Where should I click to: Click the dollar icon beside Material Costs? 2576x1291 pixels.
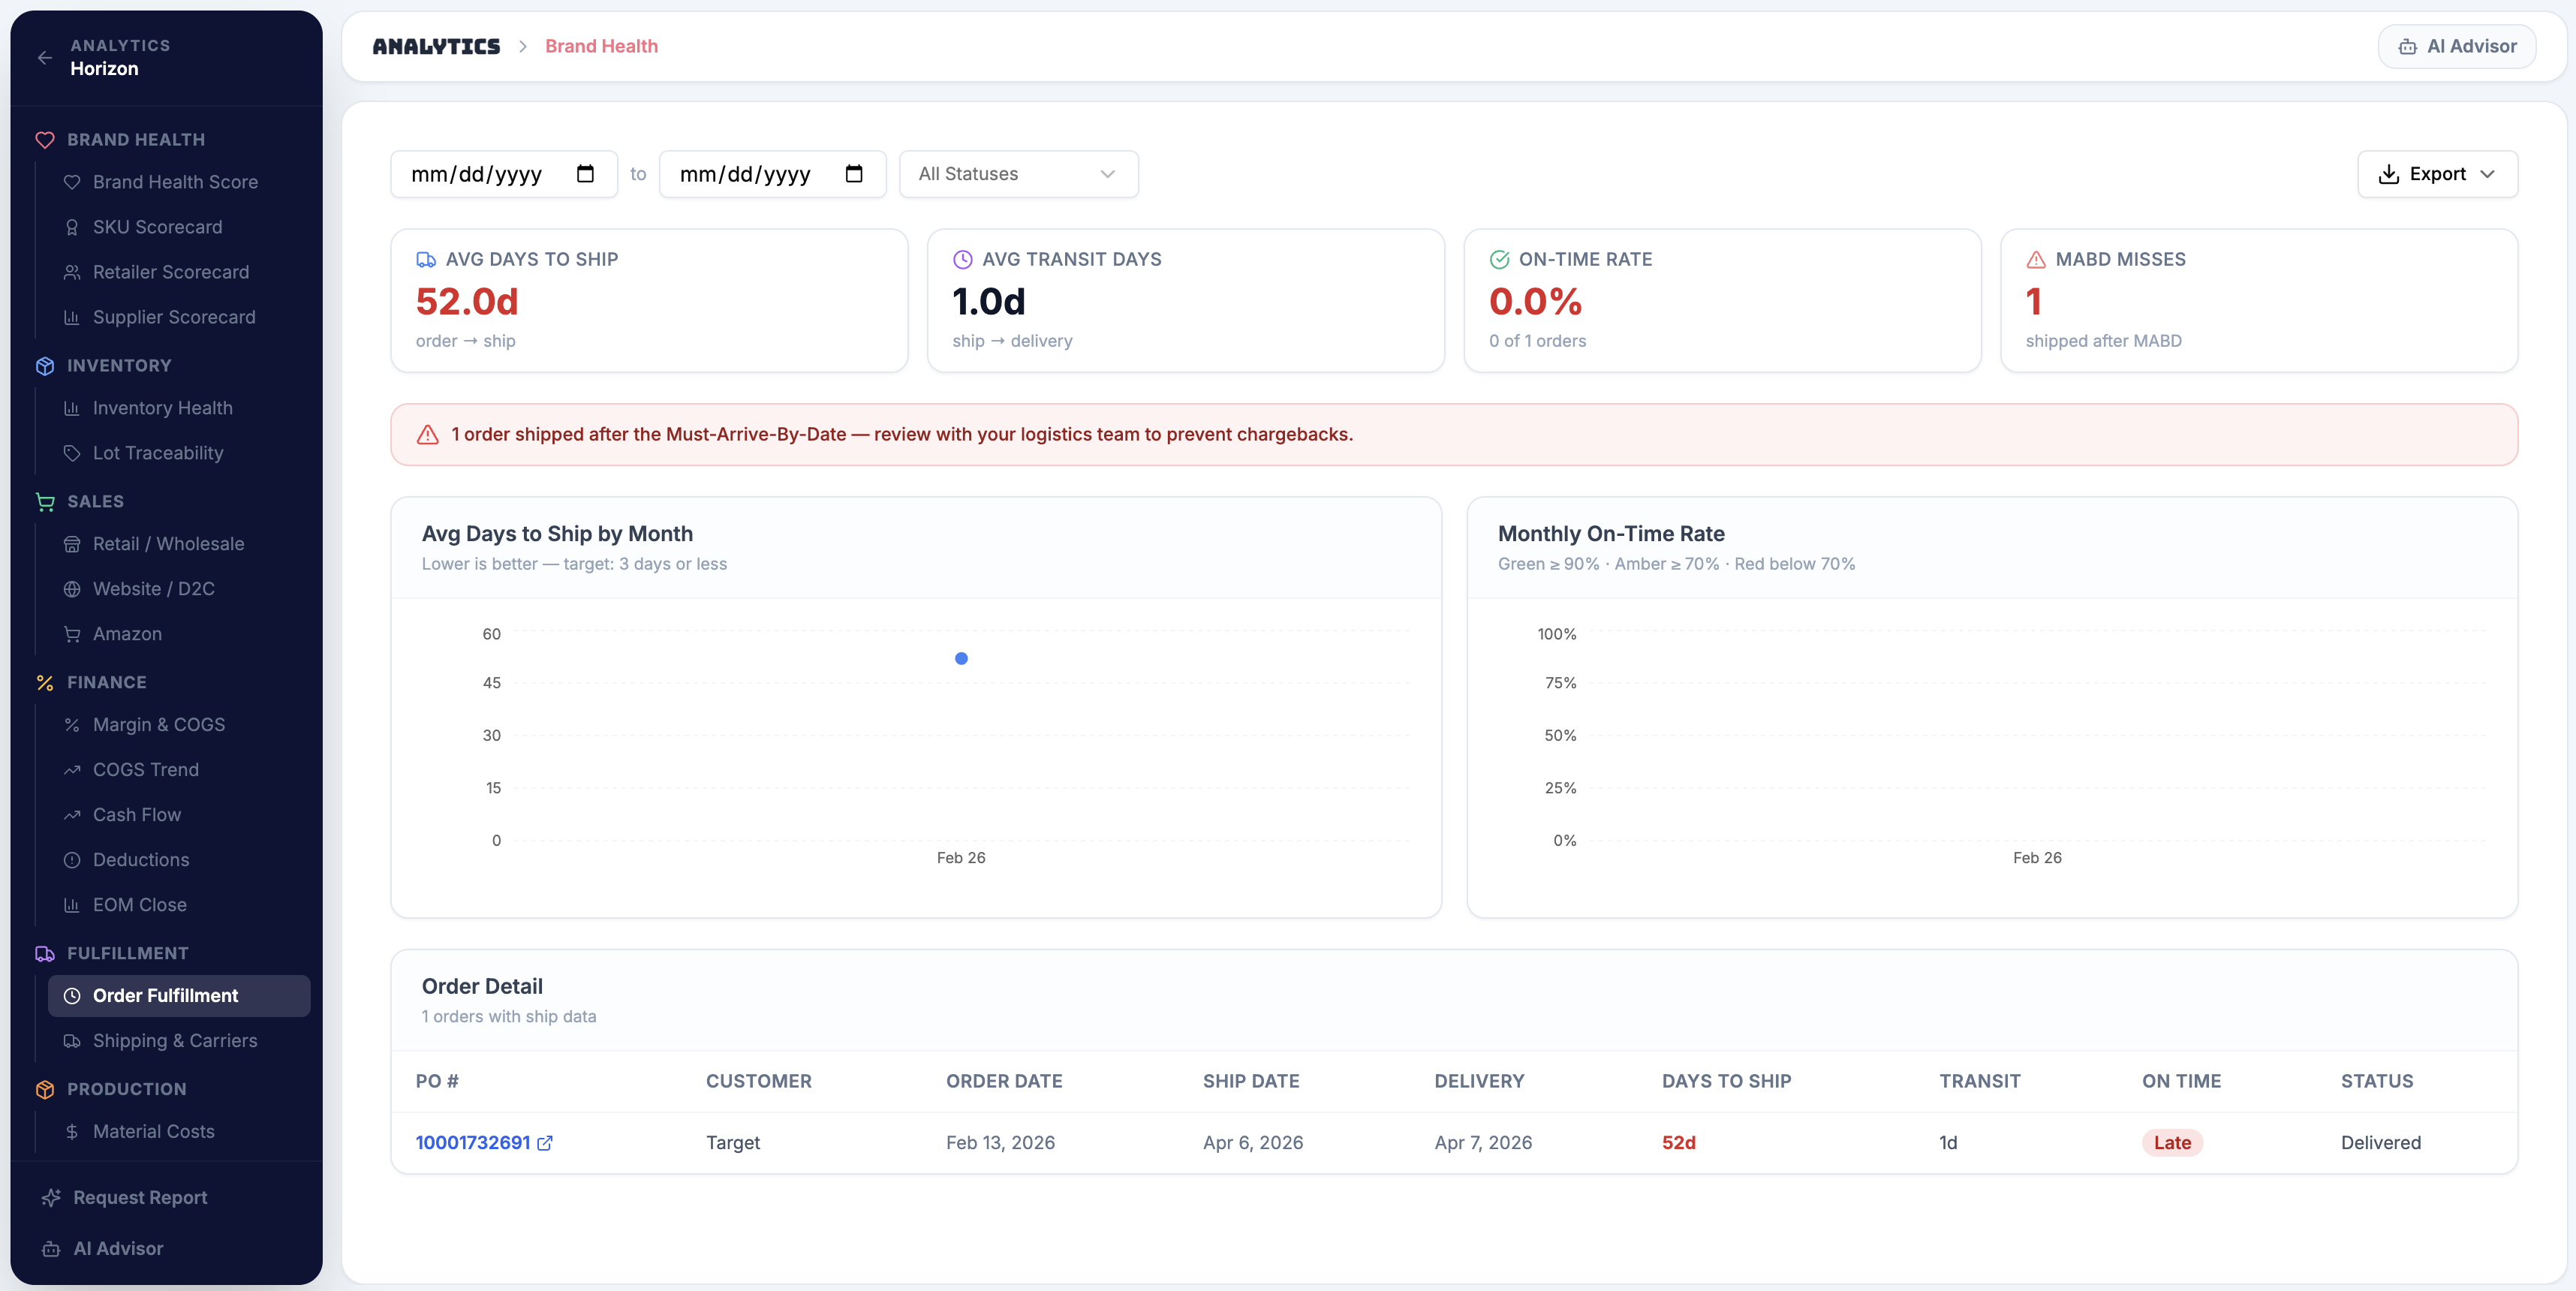click(72, 1132)
